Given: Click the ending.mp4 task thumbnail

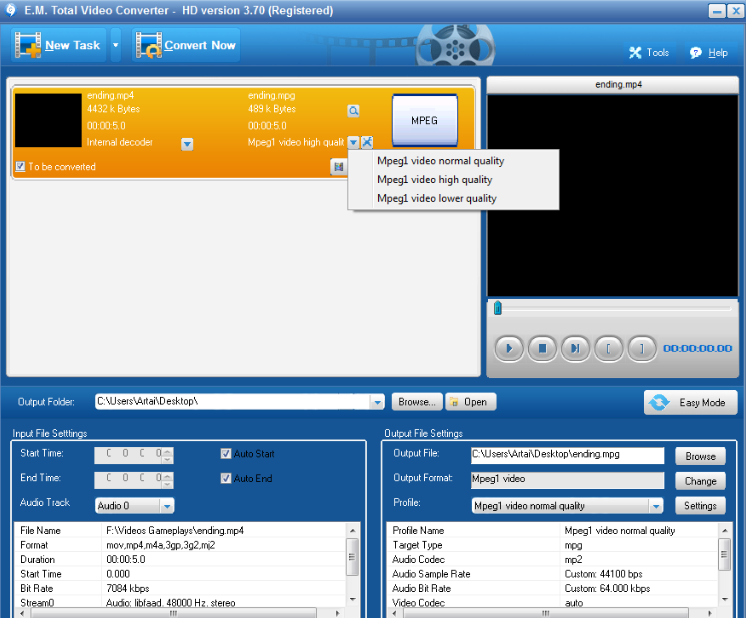Looking at the screenshot, I should click(48, 120).
